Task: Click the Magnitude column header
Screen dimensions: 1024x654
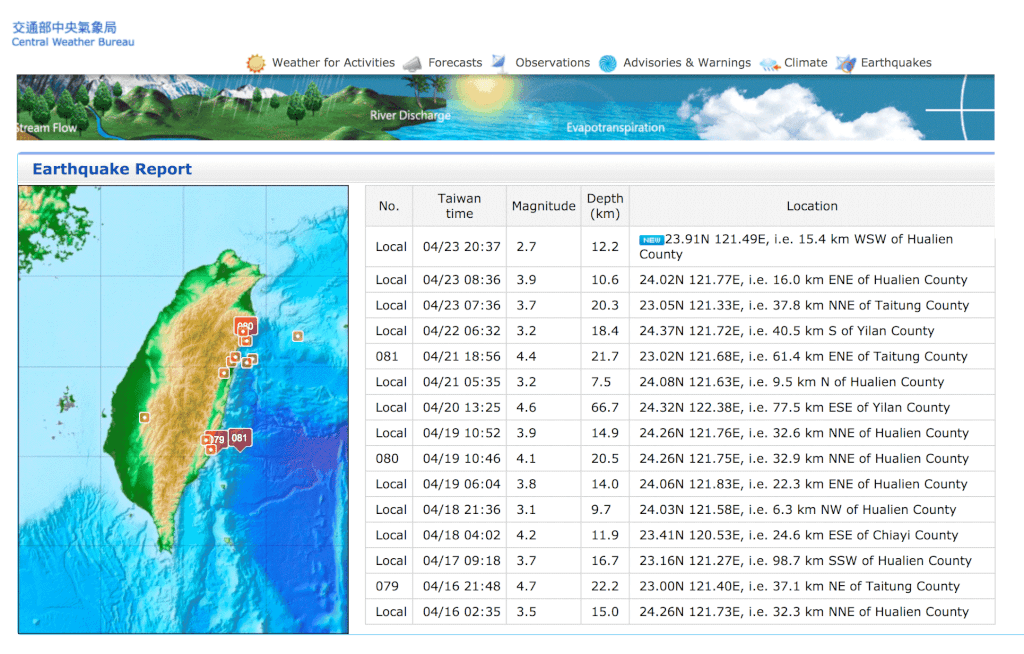Action: click(543, 206)
